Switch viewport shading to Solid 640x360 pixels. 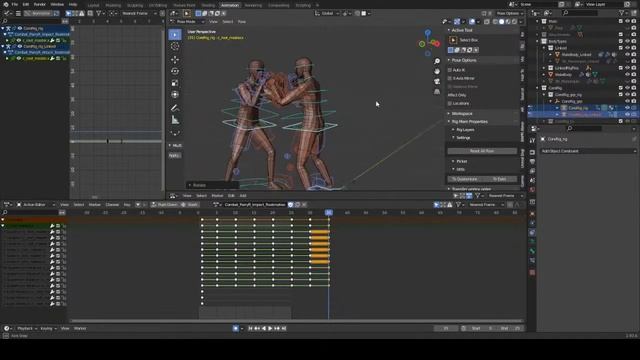pos(502,22)
